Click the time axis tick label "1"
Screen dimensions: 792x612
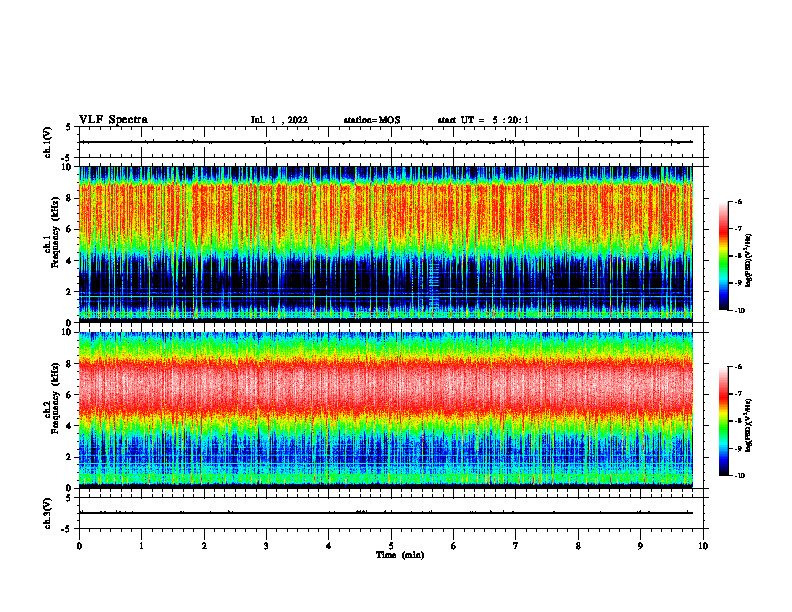(x=141, y=546)
